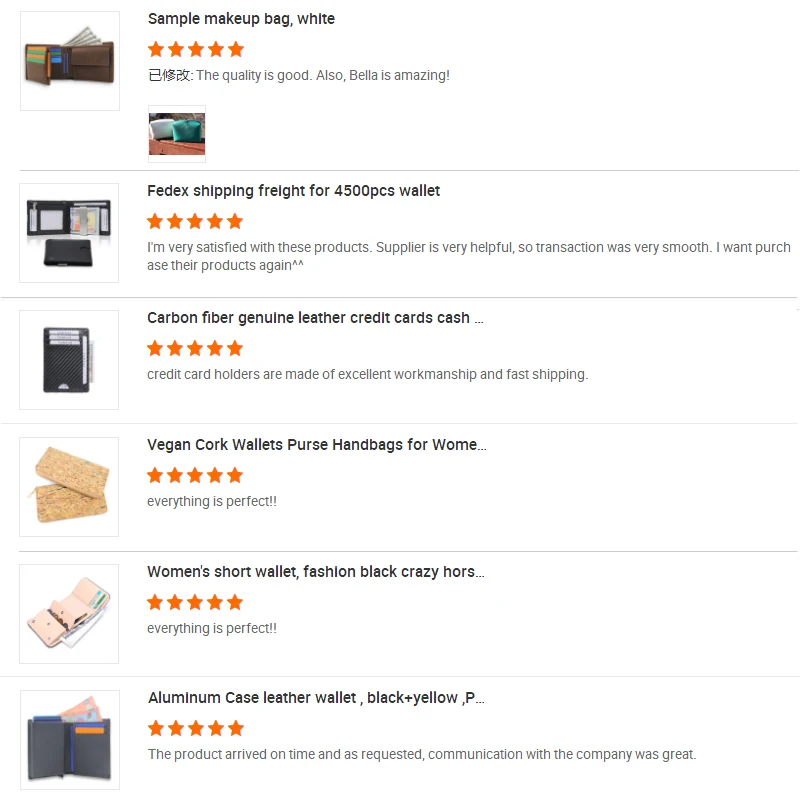This screenshot has height=800, width=800.
Task: Open the 'Sample makeup bag, white' title
Action: coord(241,19)
